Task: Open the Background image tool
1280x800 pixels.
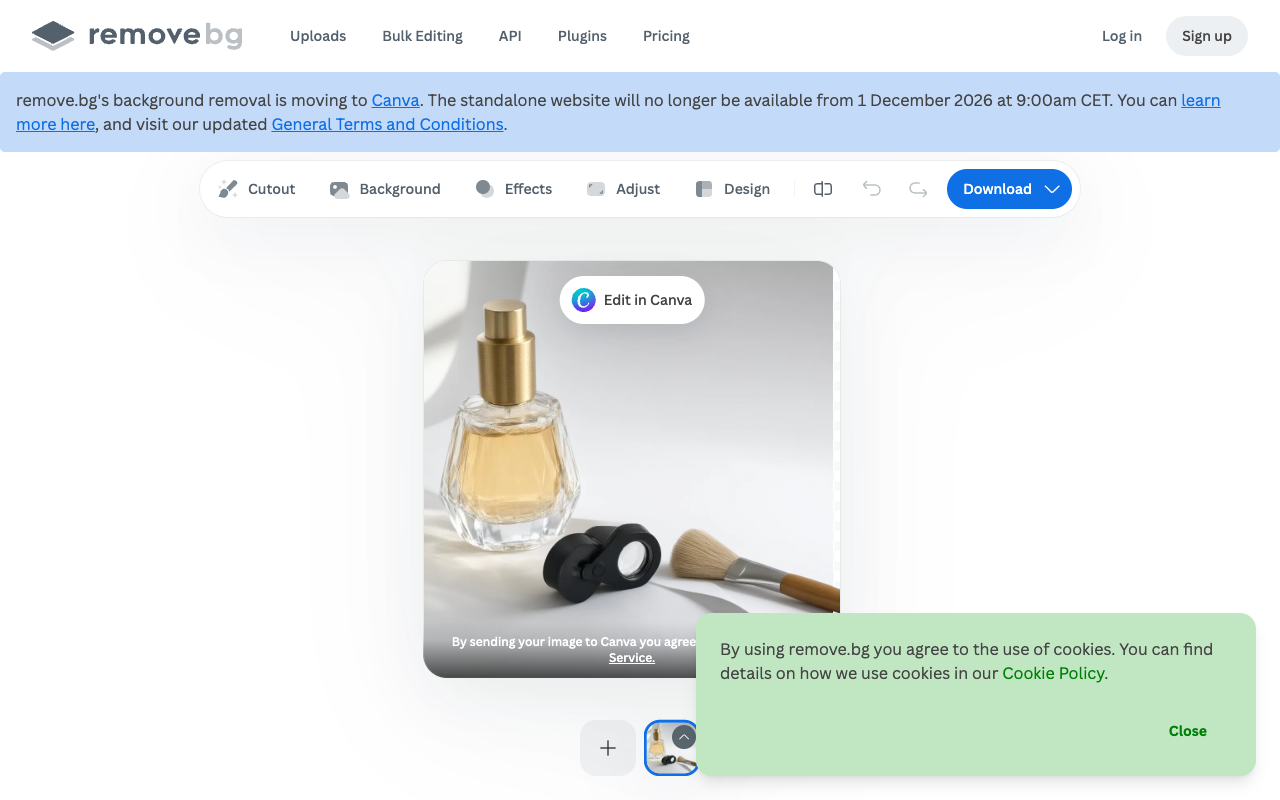Action: 385,189
